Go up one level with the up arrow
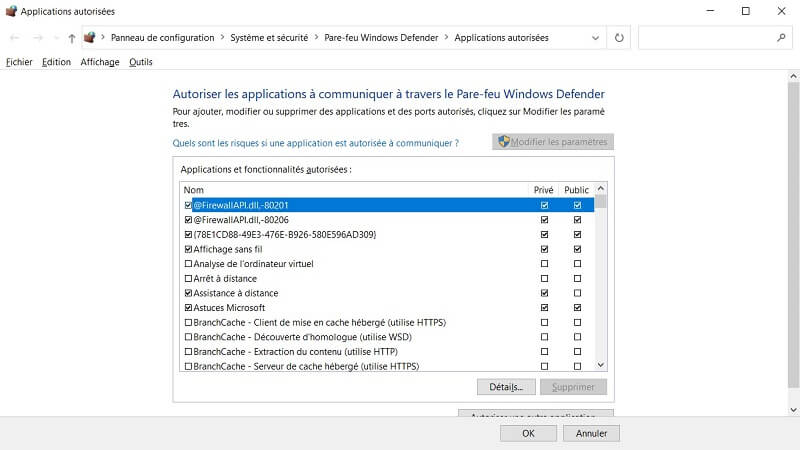The height and width of the screenshot is (450, 800). tap(72, 38)
